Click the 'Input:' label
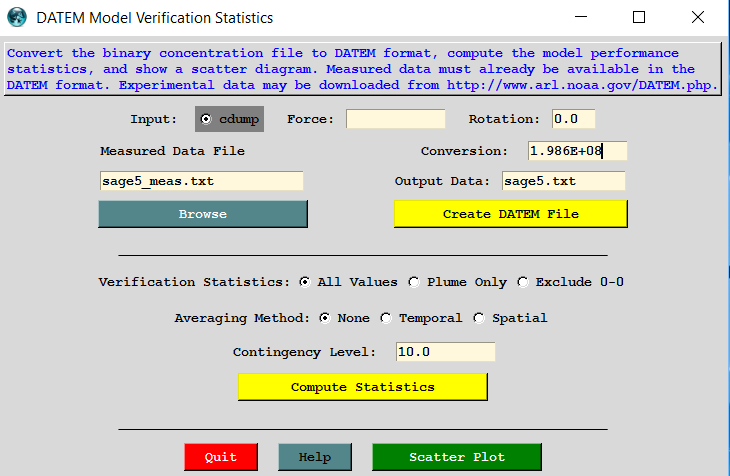Screen dimensions: 730x476 pyautogui.click(x=154, y=119)
